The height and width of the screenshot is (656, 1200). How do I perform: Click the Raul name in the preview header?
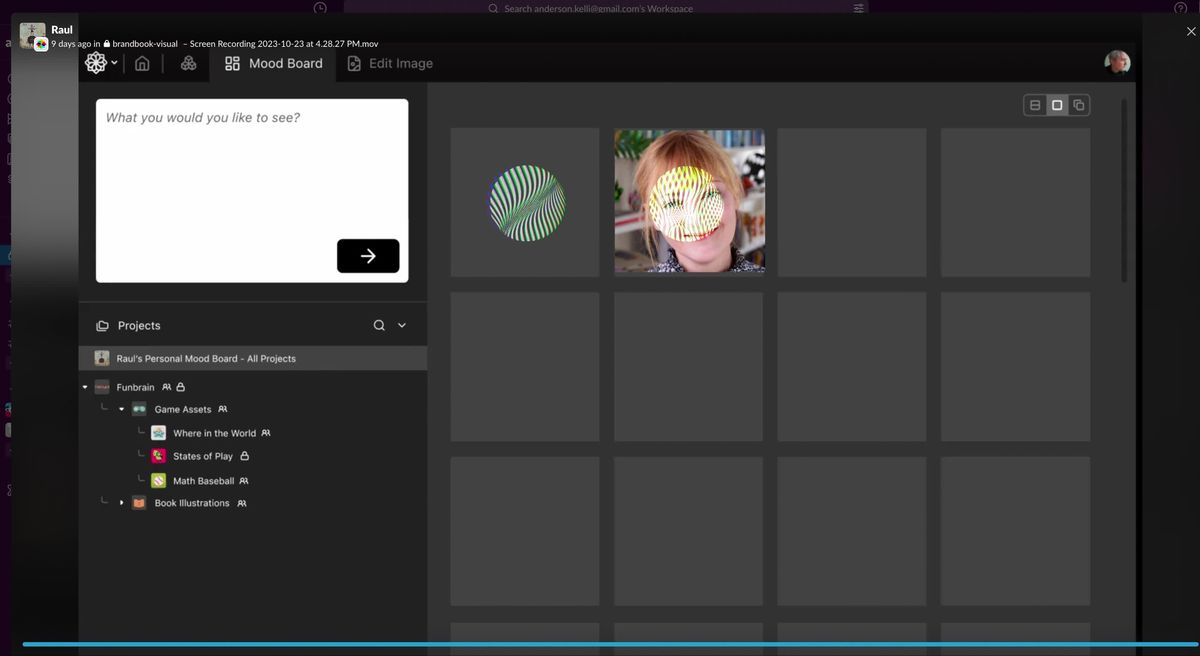[x=62, y=30]
